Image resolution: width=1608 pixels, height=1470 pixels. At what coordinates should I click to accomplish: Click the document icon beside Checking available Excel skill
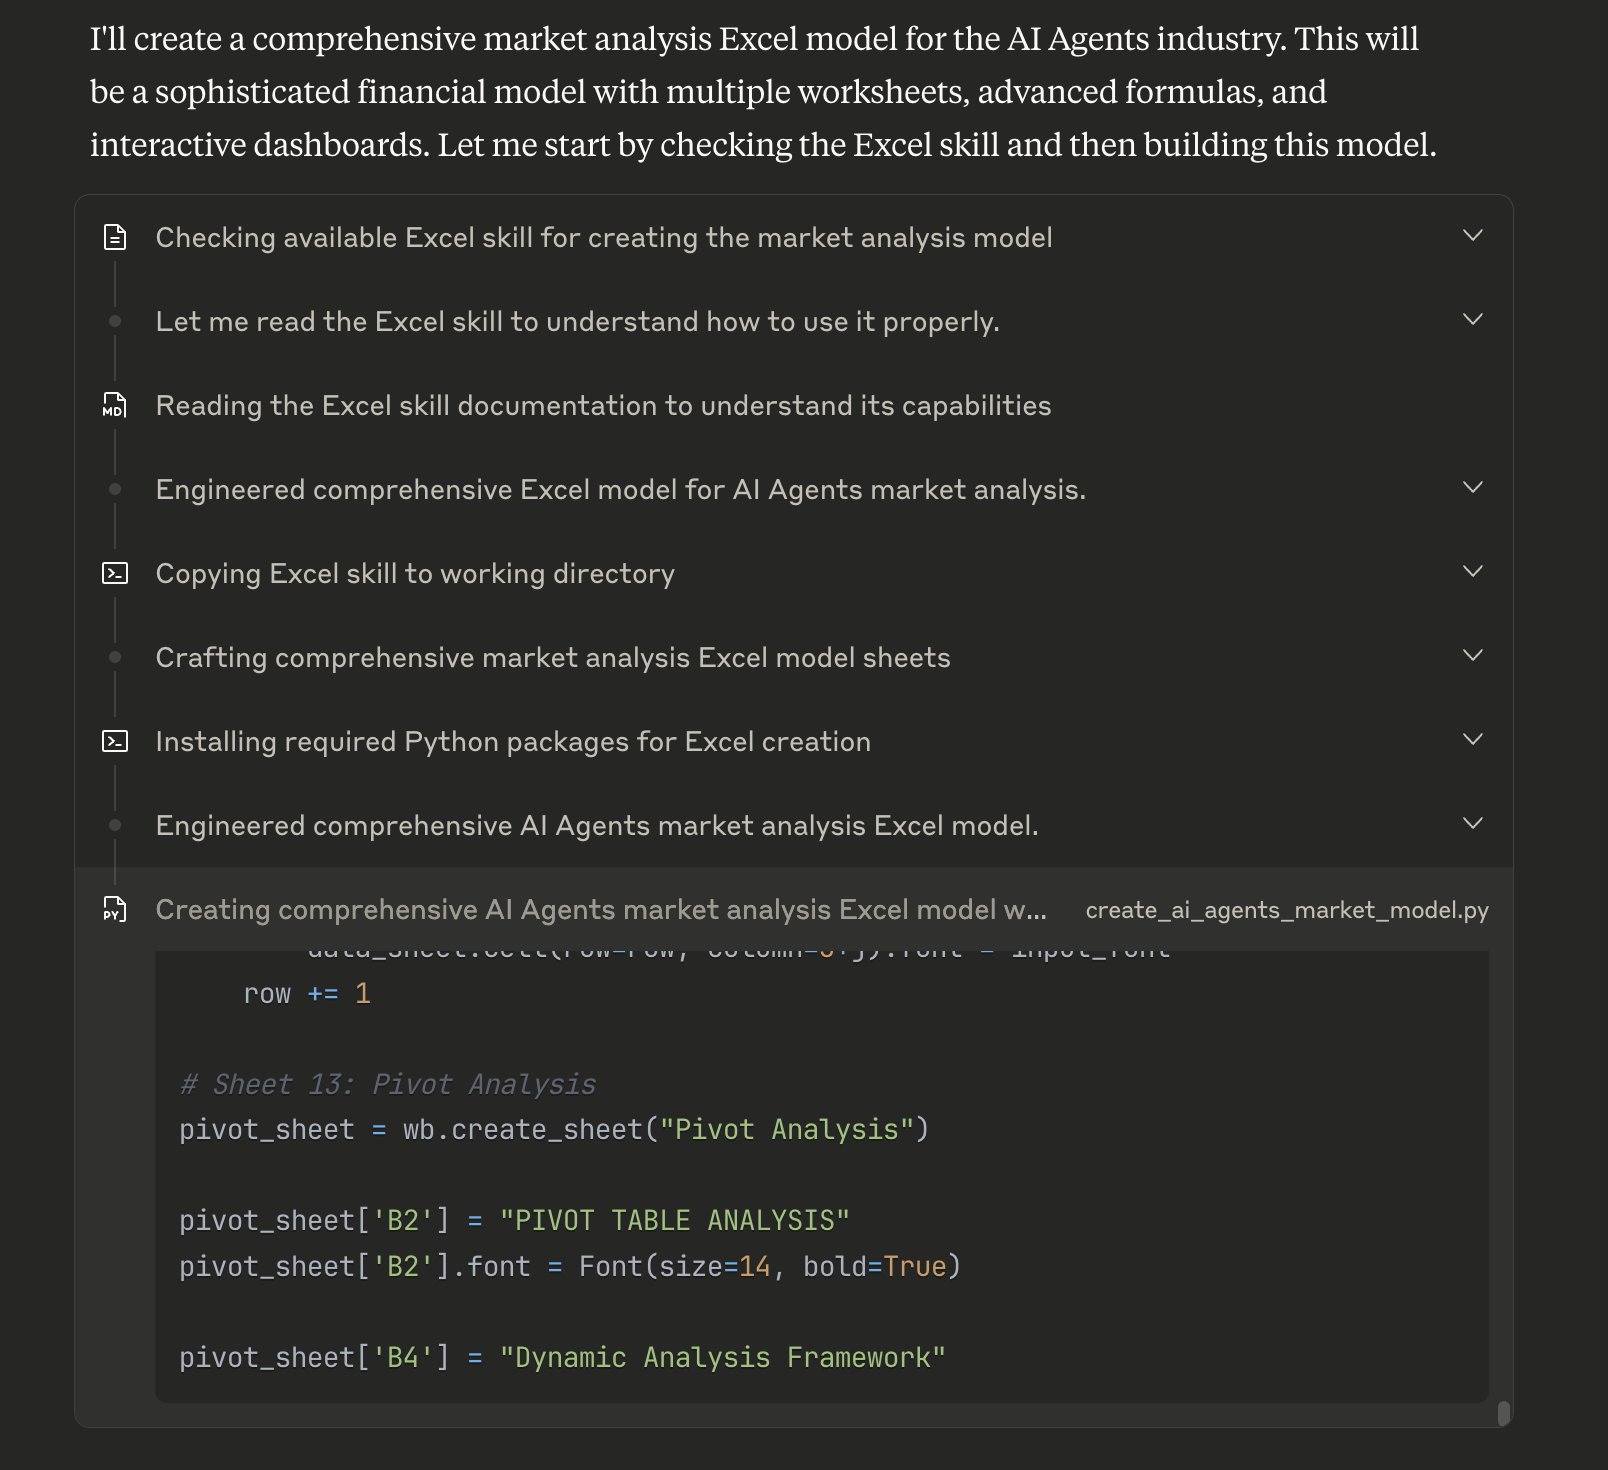[115, 237]
